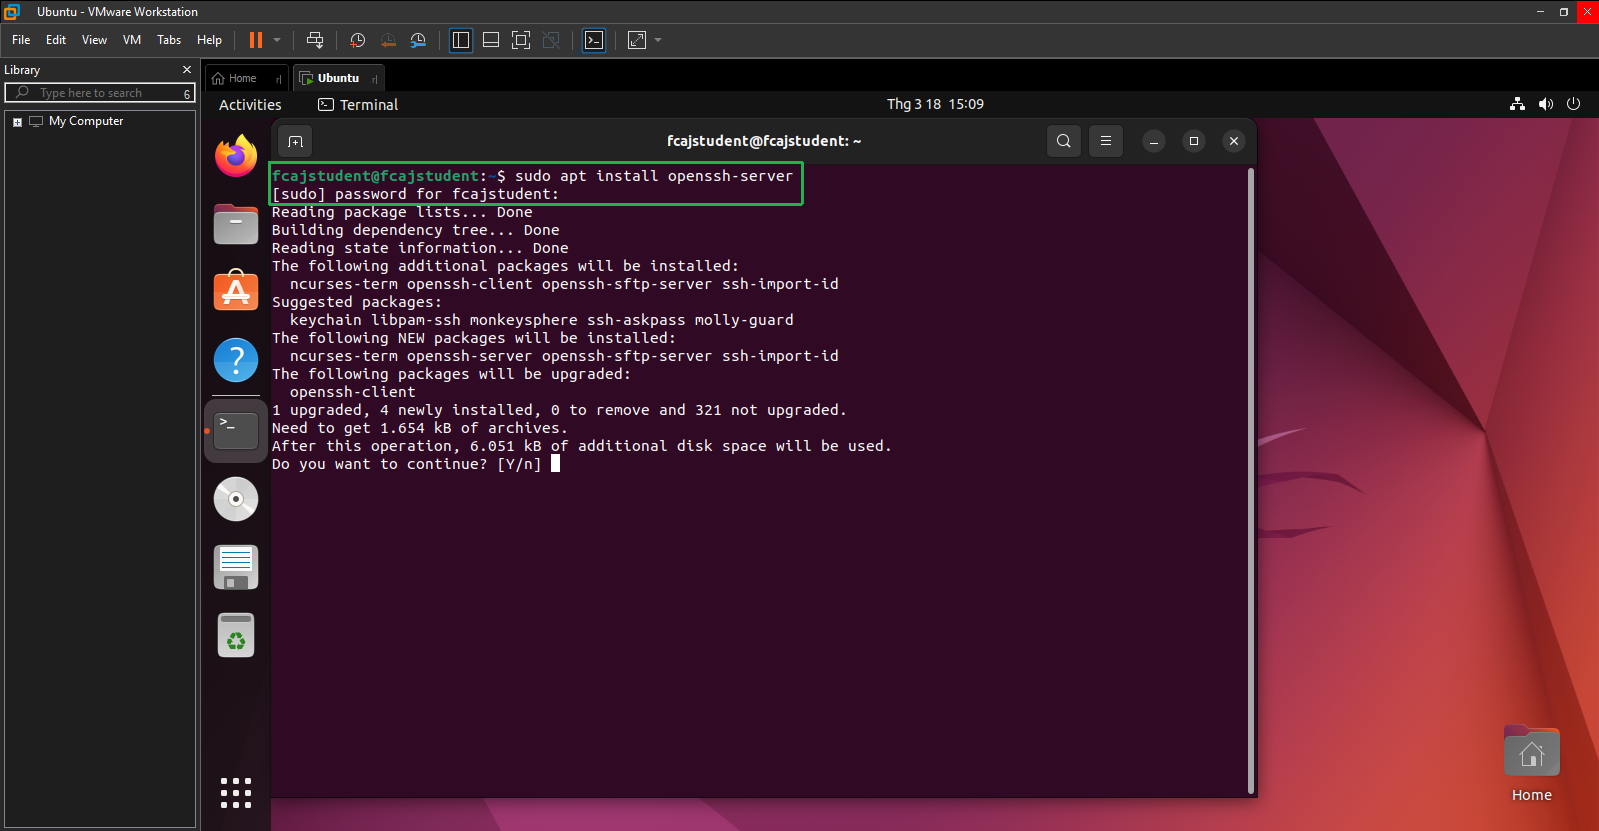
Task: Launch Firefox from the dock
Action: point(236,155)
